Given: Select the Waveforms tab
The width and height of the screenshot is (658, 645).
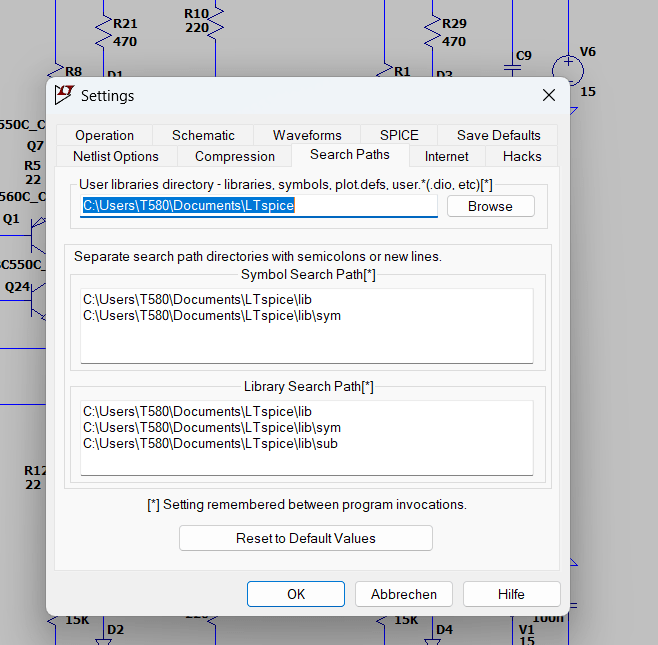Looking at the screenshot, I should 307,135.
